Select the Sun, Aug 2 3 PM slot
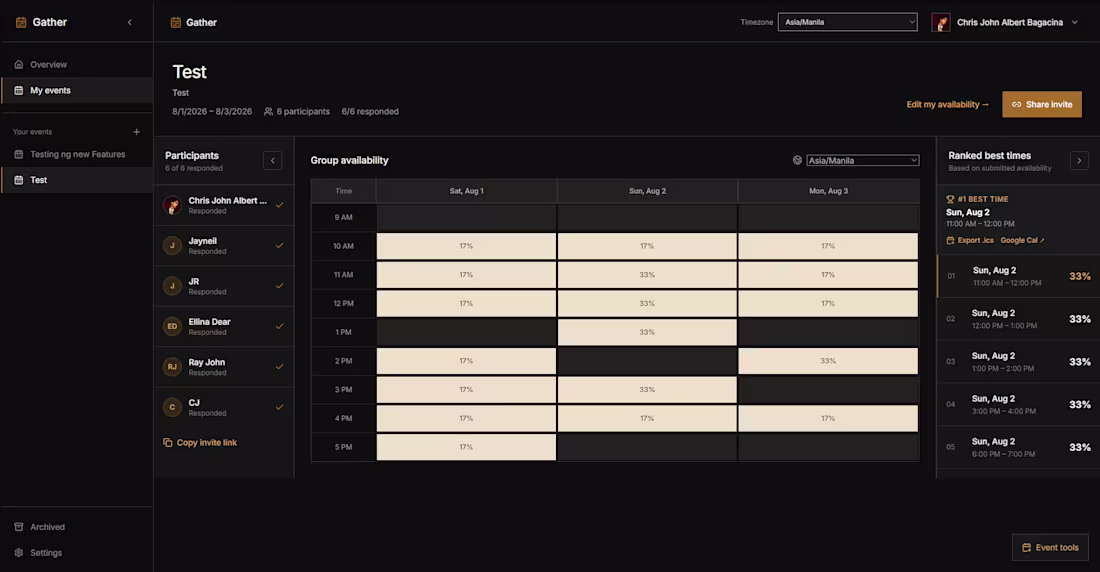 tap(648, 390)
